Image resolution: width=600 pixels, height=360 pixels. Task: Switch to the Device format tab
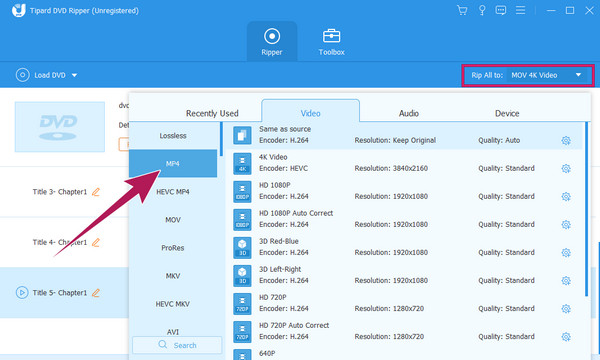pyautogui.click(x=507, y=113)
